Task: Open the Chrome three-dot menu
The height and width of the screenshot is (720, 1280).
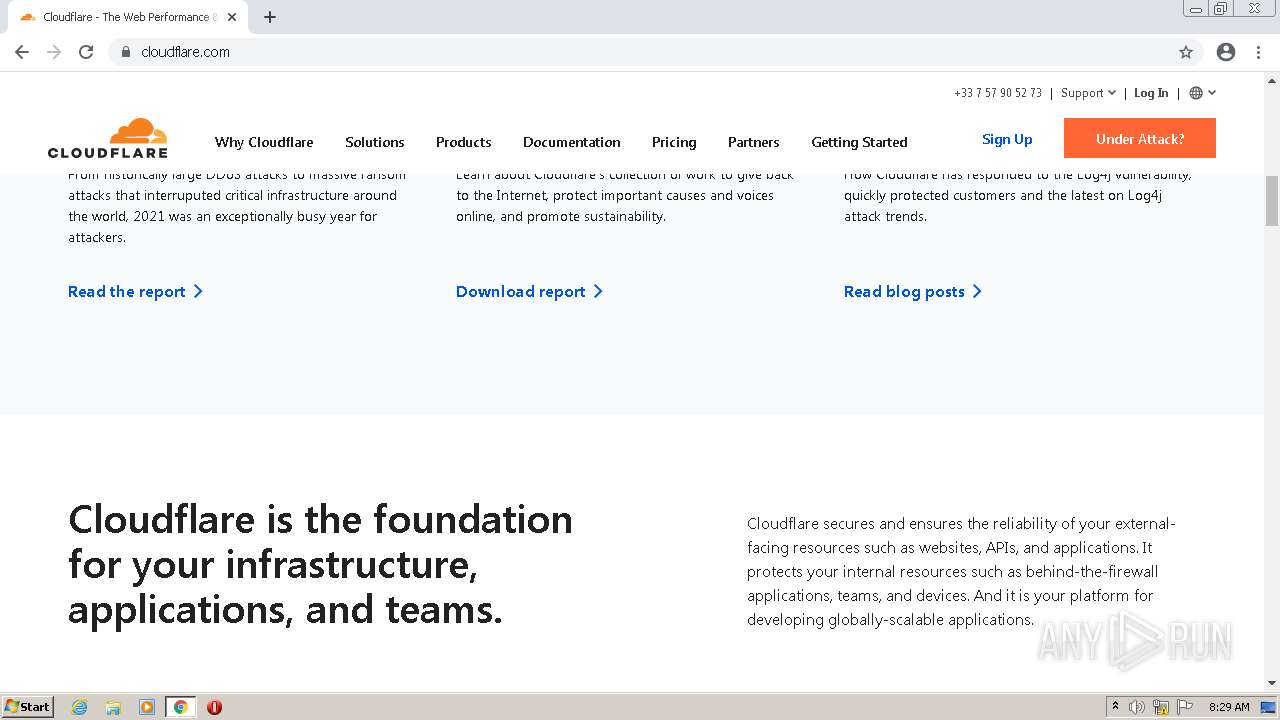Action: pyautogui.click(x=1258, y=52)
